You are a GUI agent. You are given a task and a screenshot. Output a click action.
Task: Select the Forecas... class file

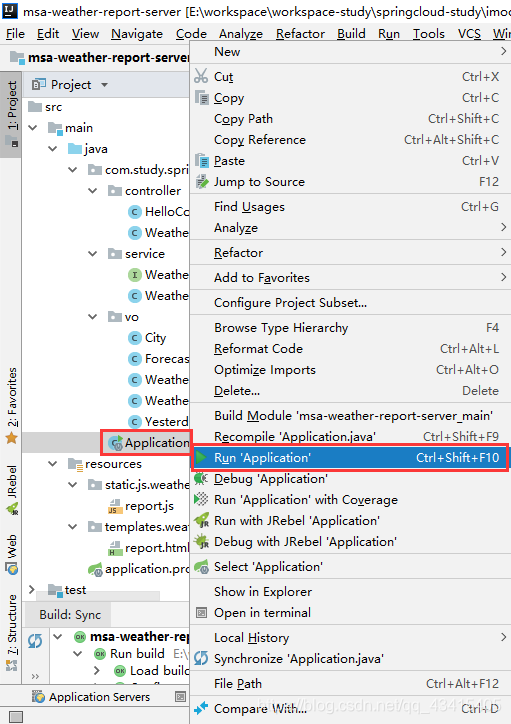[159, 359]
